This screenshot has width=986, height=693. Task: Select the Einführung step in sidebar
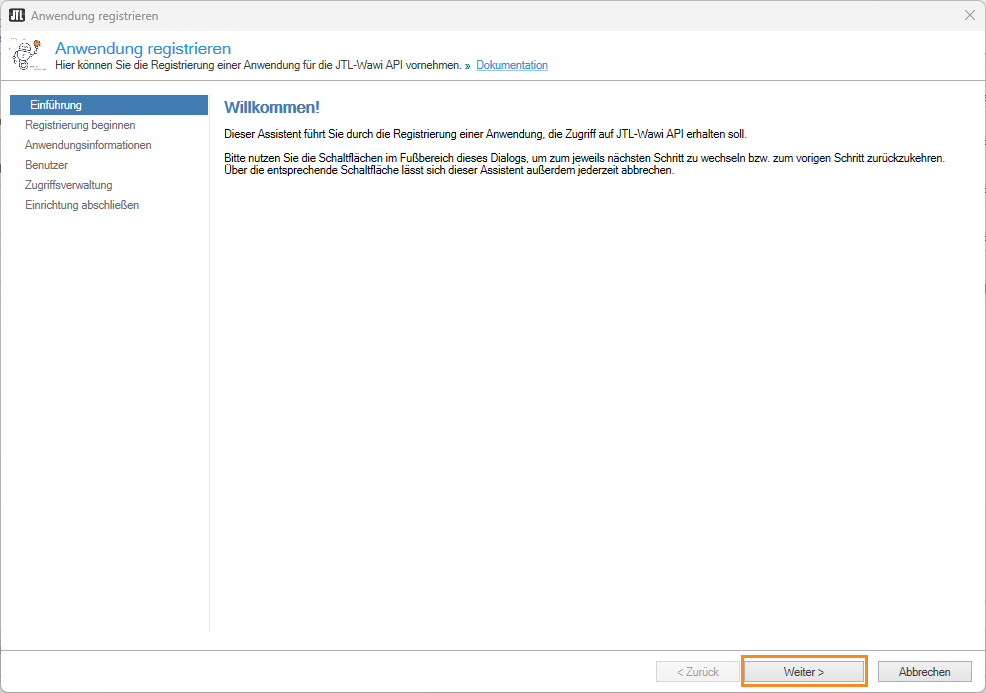pyautogui.click(x=56, y=105)
